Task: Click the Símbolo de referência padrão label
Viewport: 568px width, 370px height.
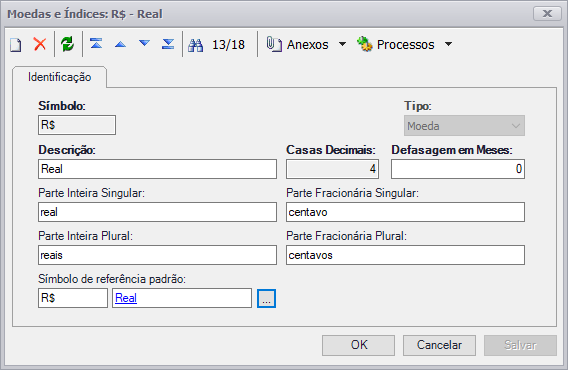Action: click(x=112, y=279)
